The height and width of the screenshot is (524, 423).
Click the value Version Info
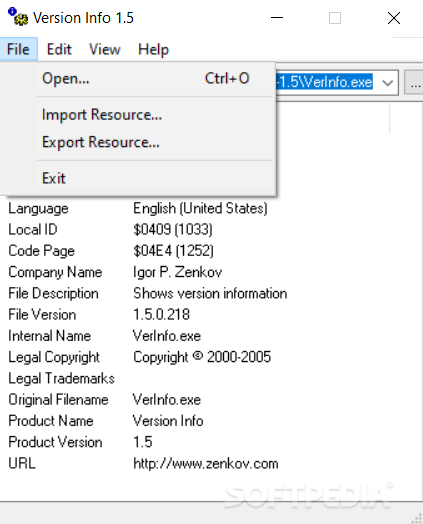coord(168,421)
